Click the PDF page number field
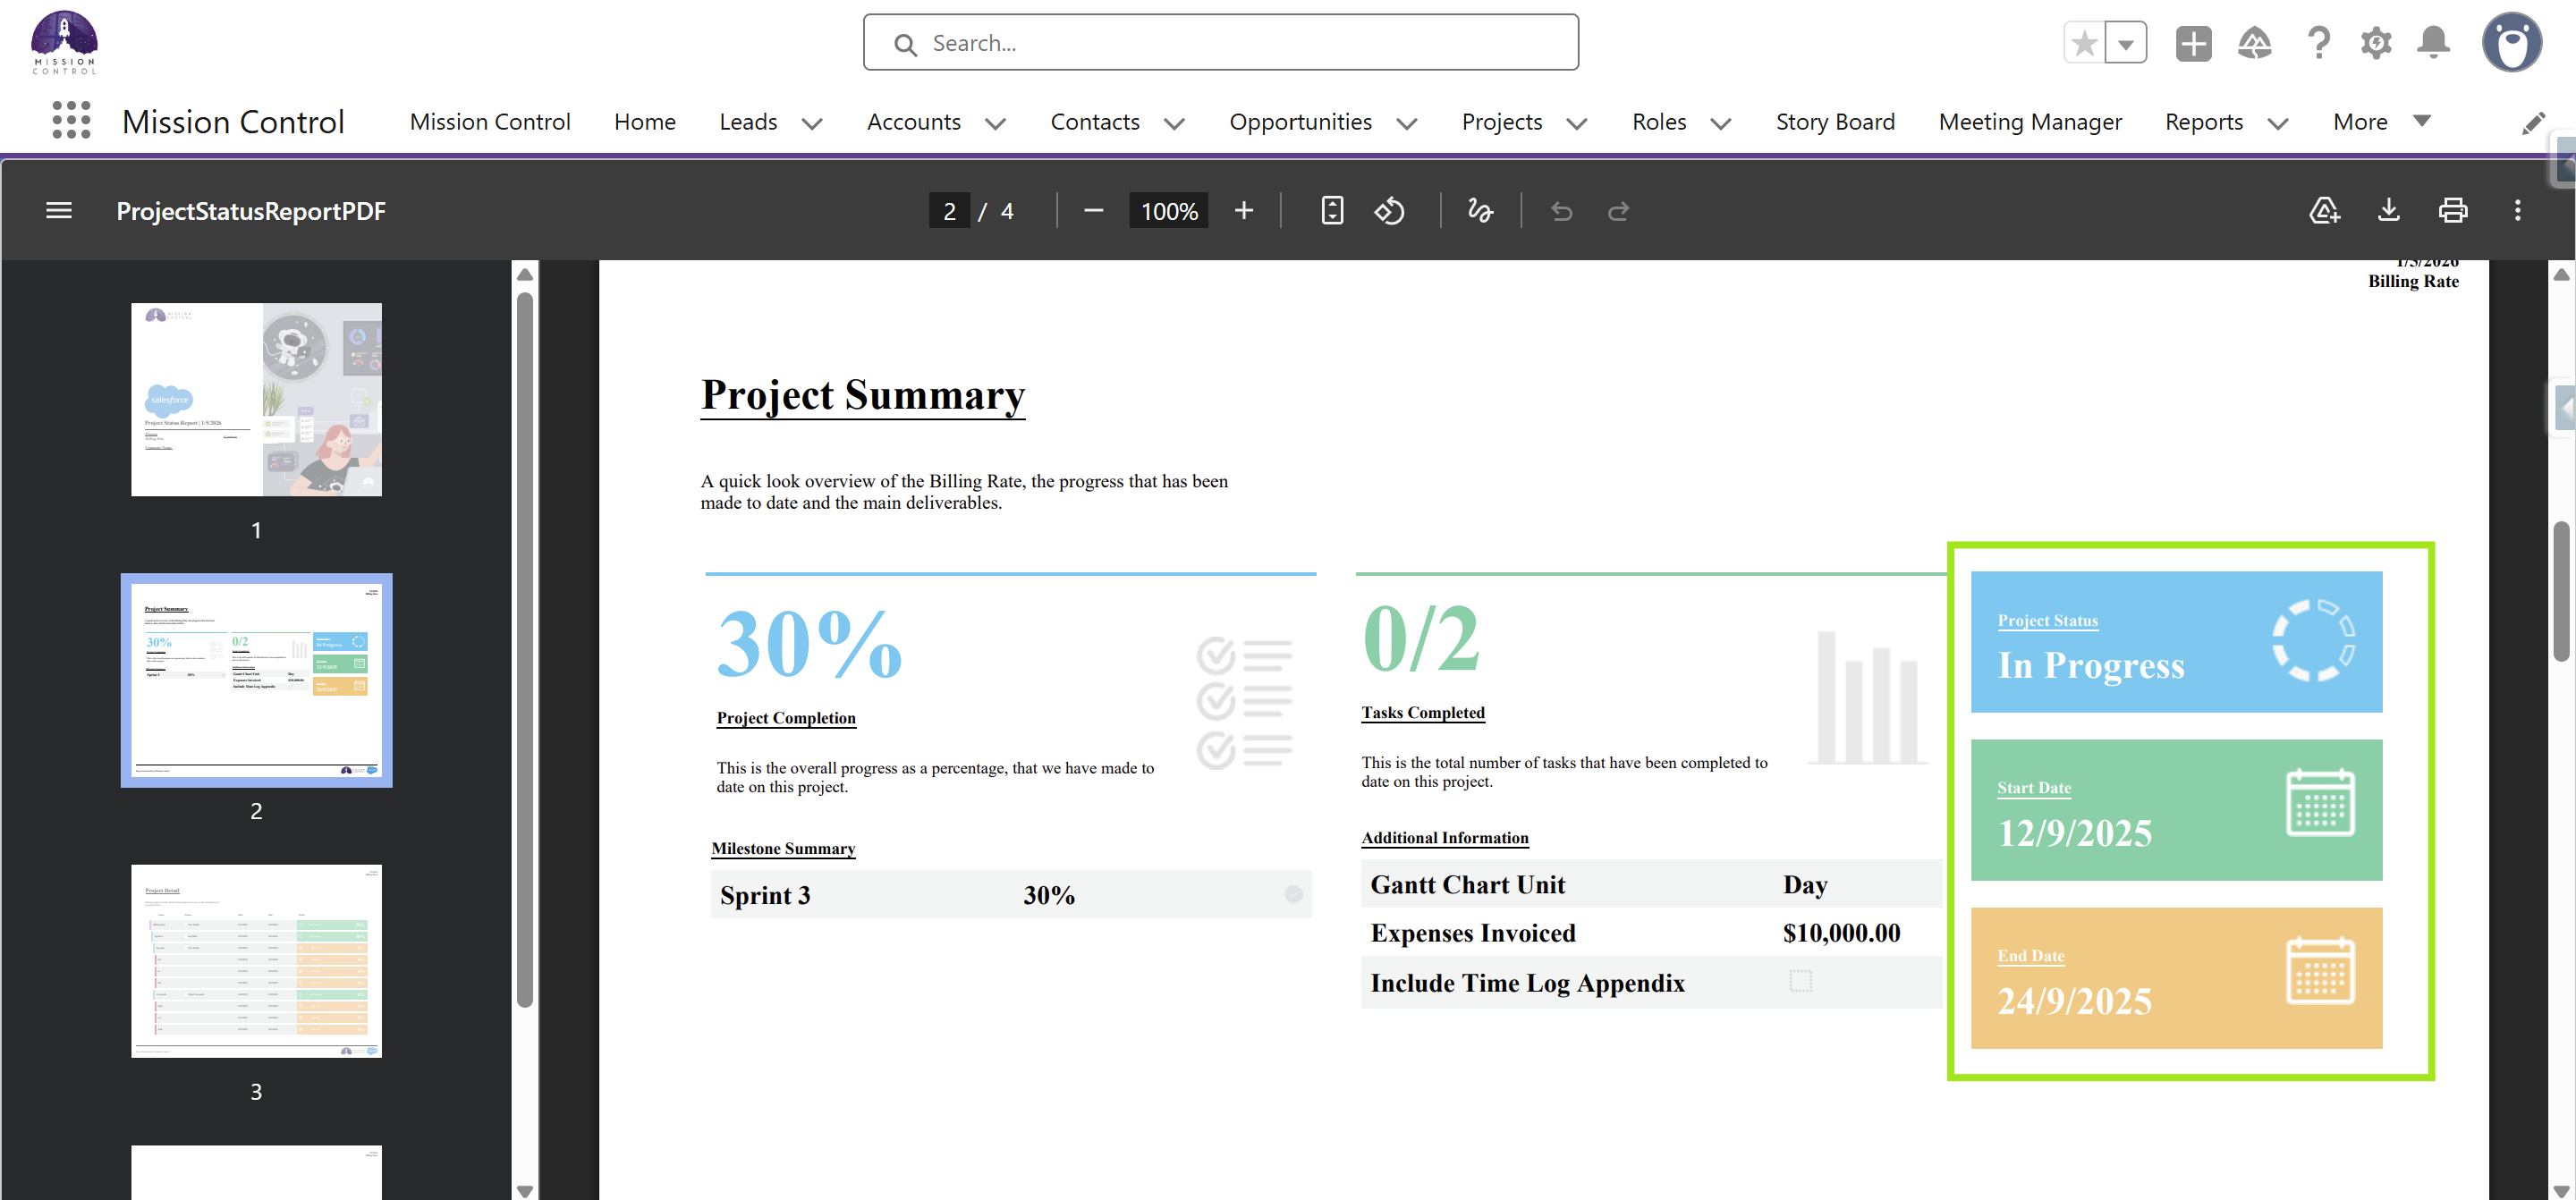Screen dimensions: 2576x1200 point(949,211)
